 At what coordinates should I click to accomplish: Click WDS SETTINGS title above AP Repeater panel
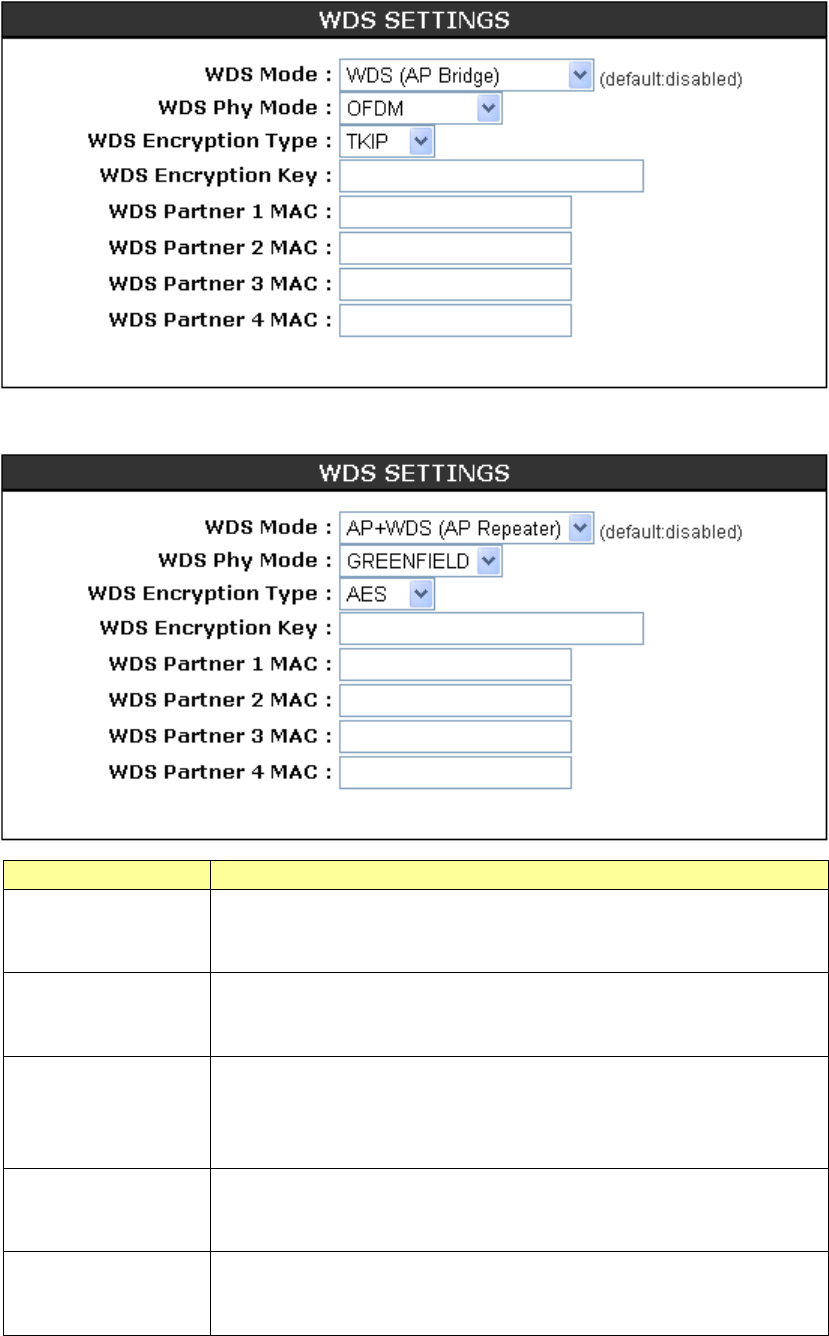(x=414, y=471)
